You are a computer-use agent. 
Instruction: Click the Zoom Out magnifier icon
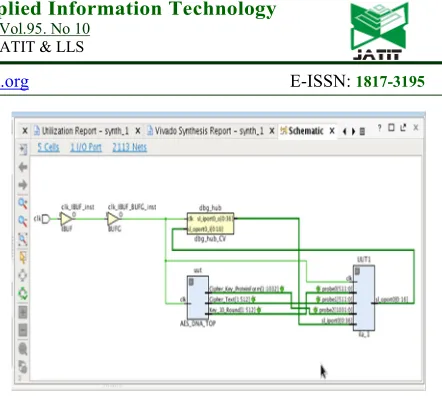(x=23, y=221)
